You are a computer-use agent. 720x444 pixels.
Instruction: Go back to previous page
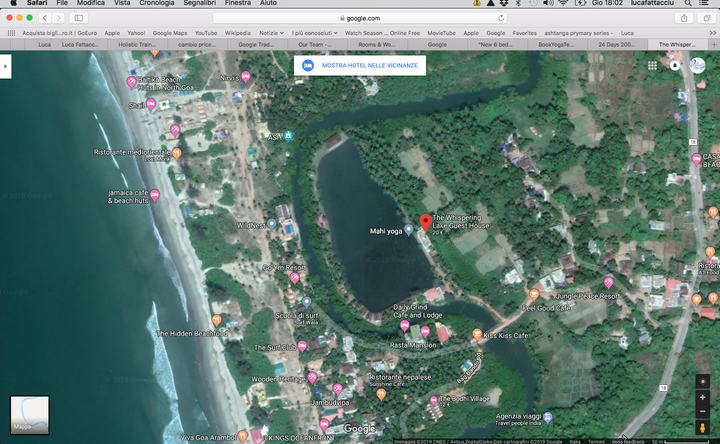(45, 18)
